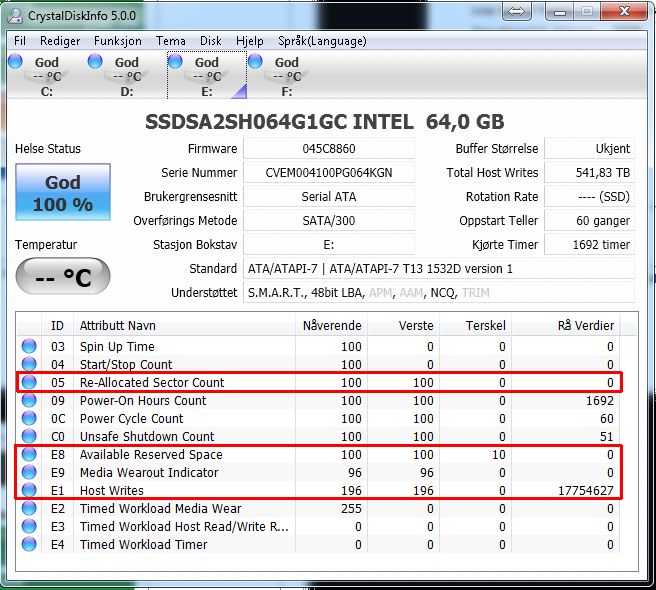Image resolution: width=656 pixels, height=590 pixels.
Task: Click the serial number CVEM004100PG064KGN field
Action: (x=329, y=172)
